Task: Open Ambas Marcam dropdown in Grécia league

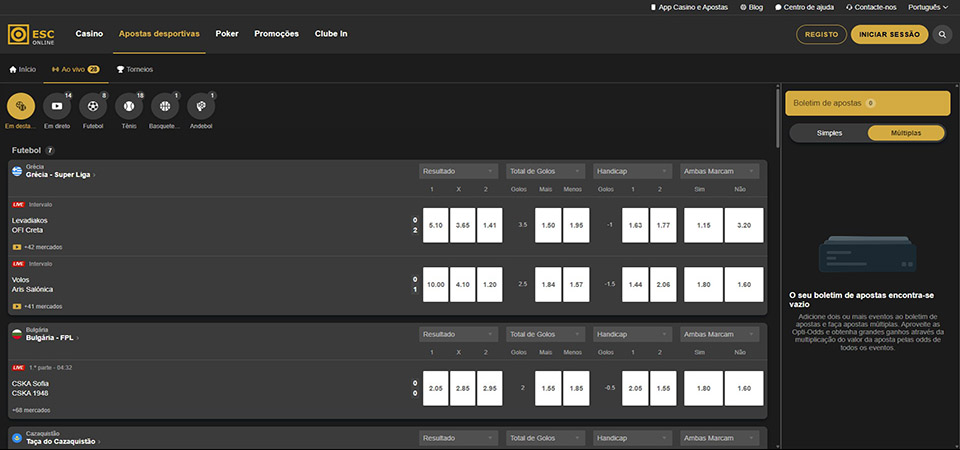Action: [x=719, y=171]
